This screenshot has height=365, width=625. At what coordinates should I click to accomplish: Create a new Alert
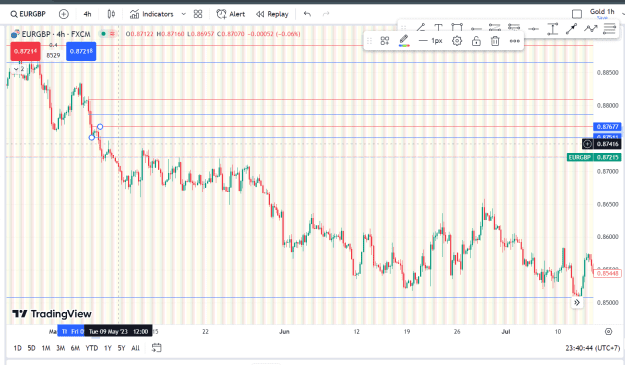coord(231,14)
